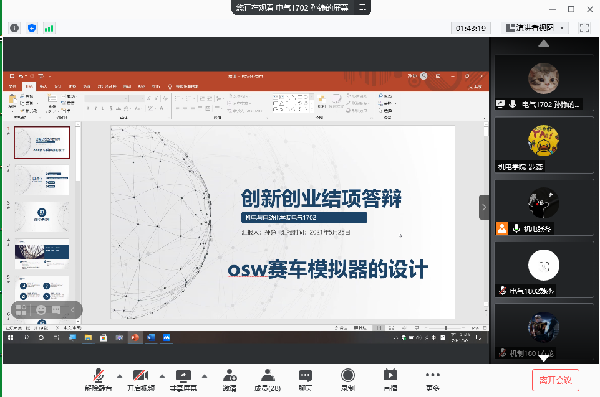
Task: Click the meeting info icon
Action: tap(15, 28)
